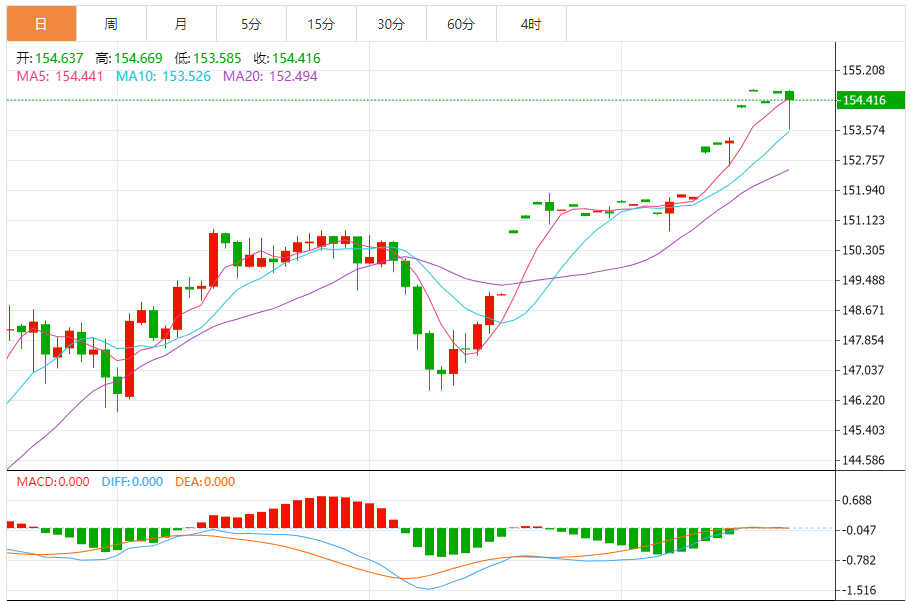The image size is (911, 601).
Task: Open the 15分 timeframe tab
Action: 321,24
